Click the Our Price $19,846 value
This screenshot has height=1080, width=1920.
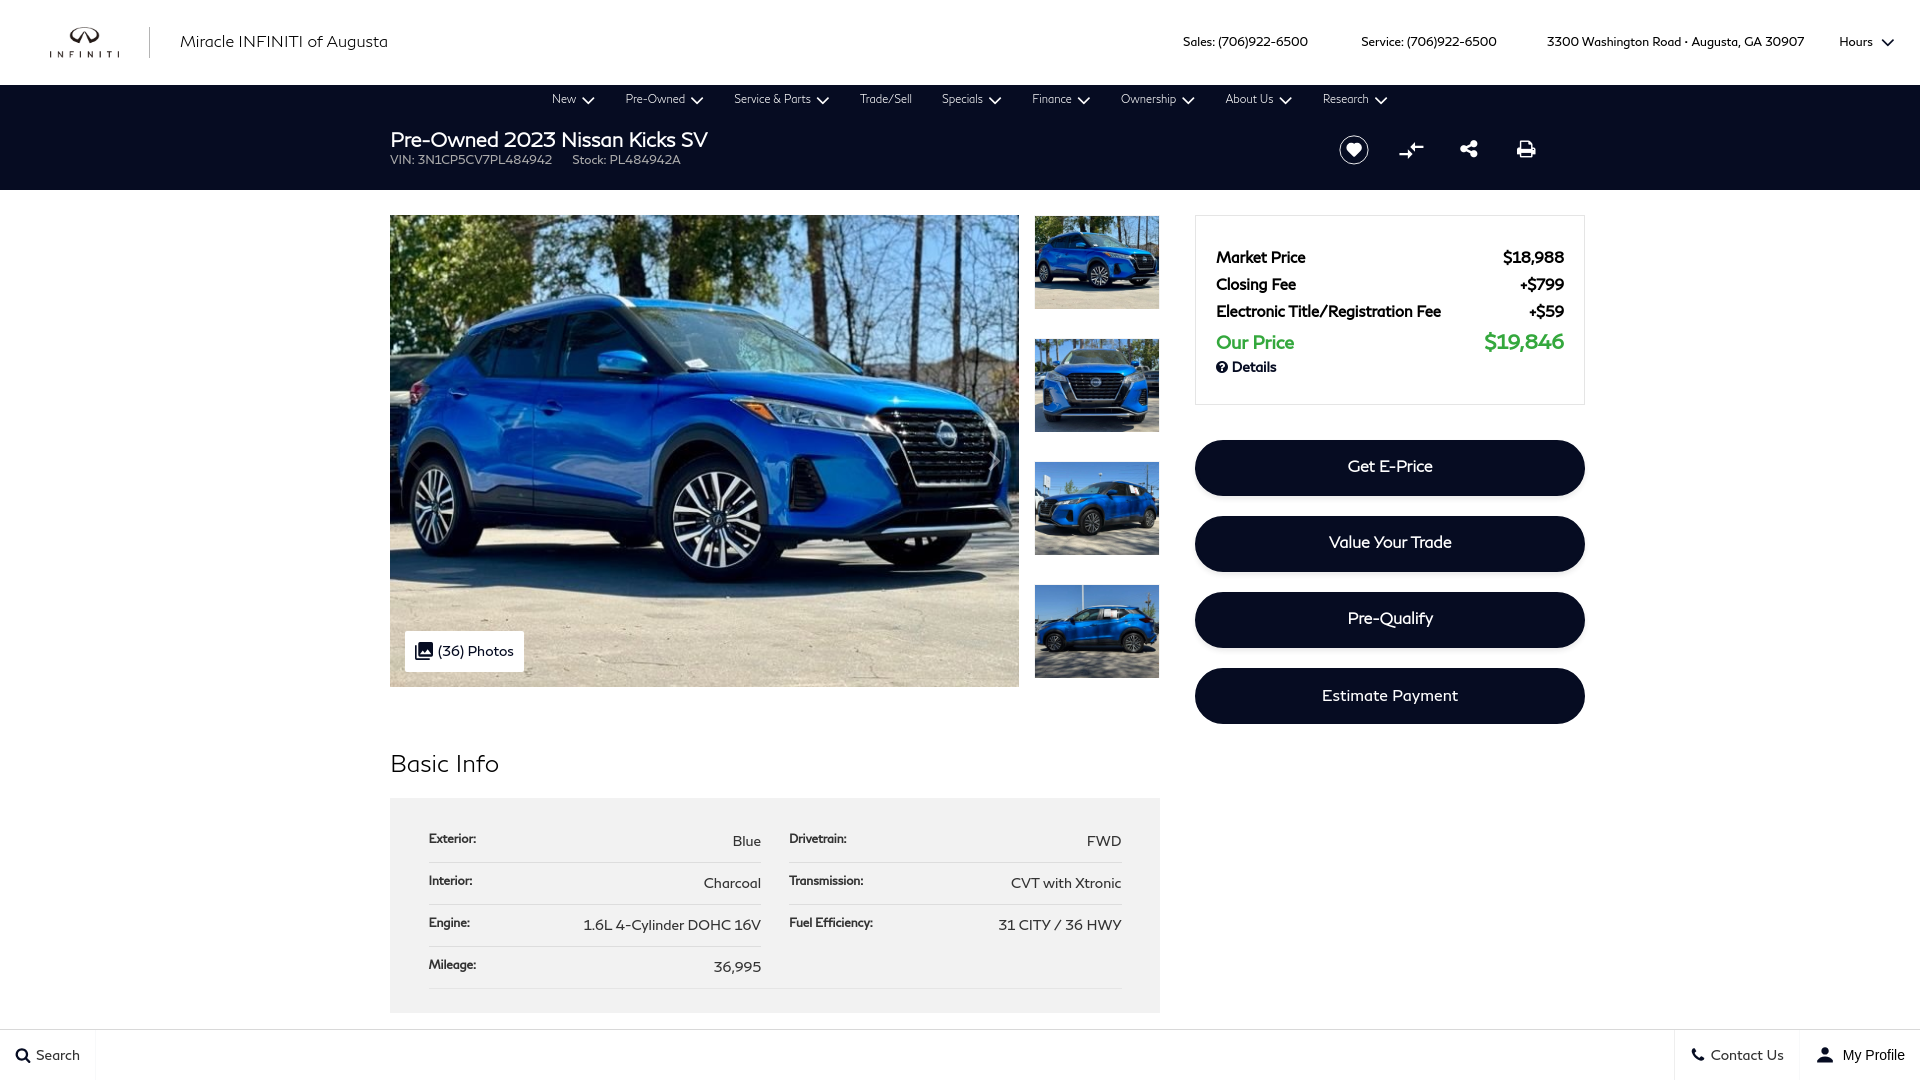coord(1523,342)
